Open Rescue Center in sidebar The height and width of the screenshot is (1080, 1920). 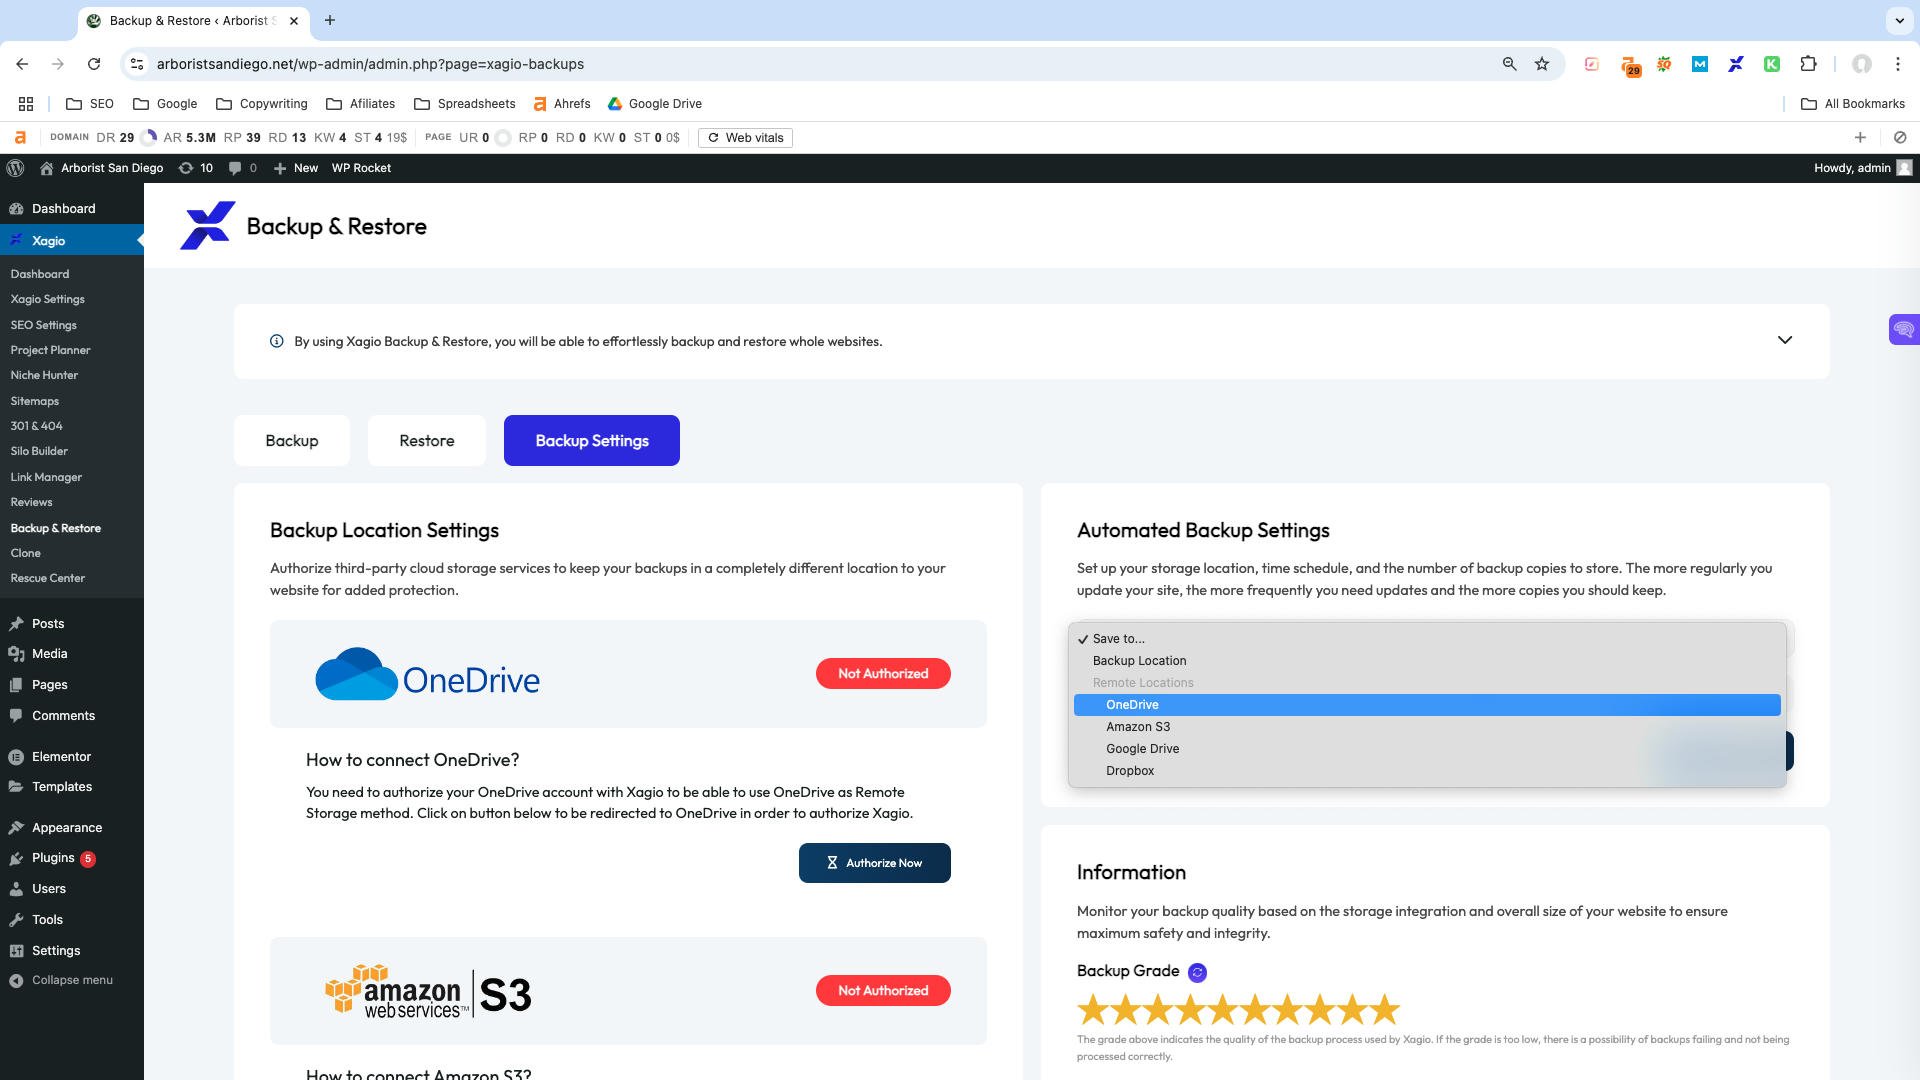coord(48,578)
